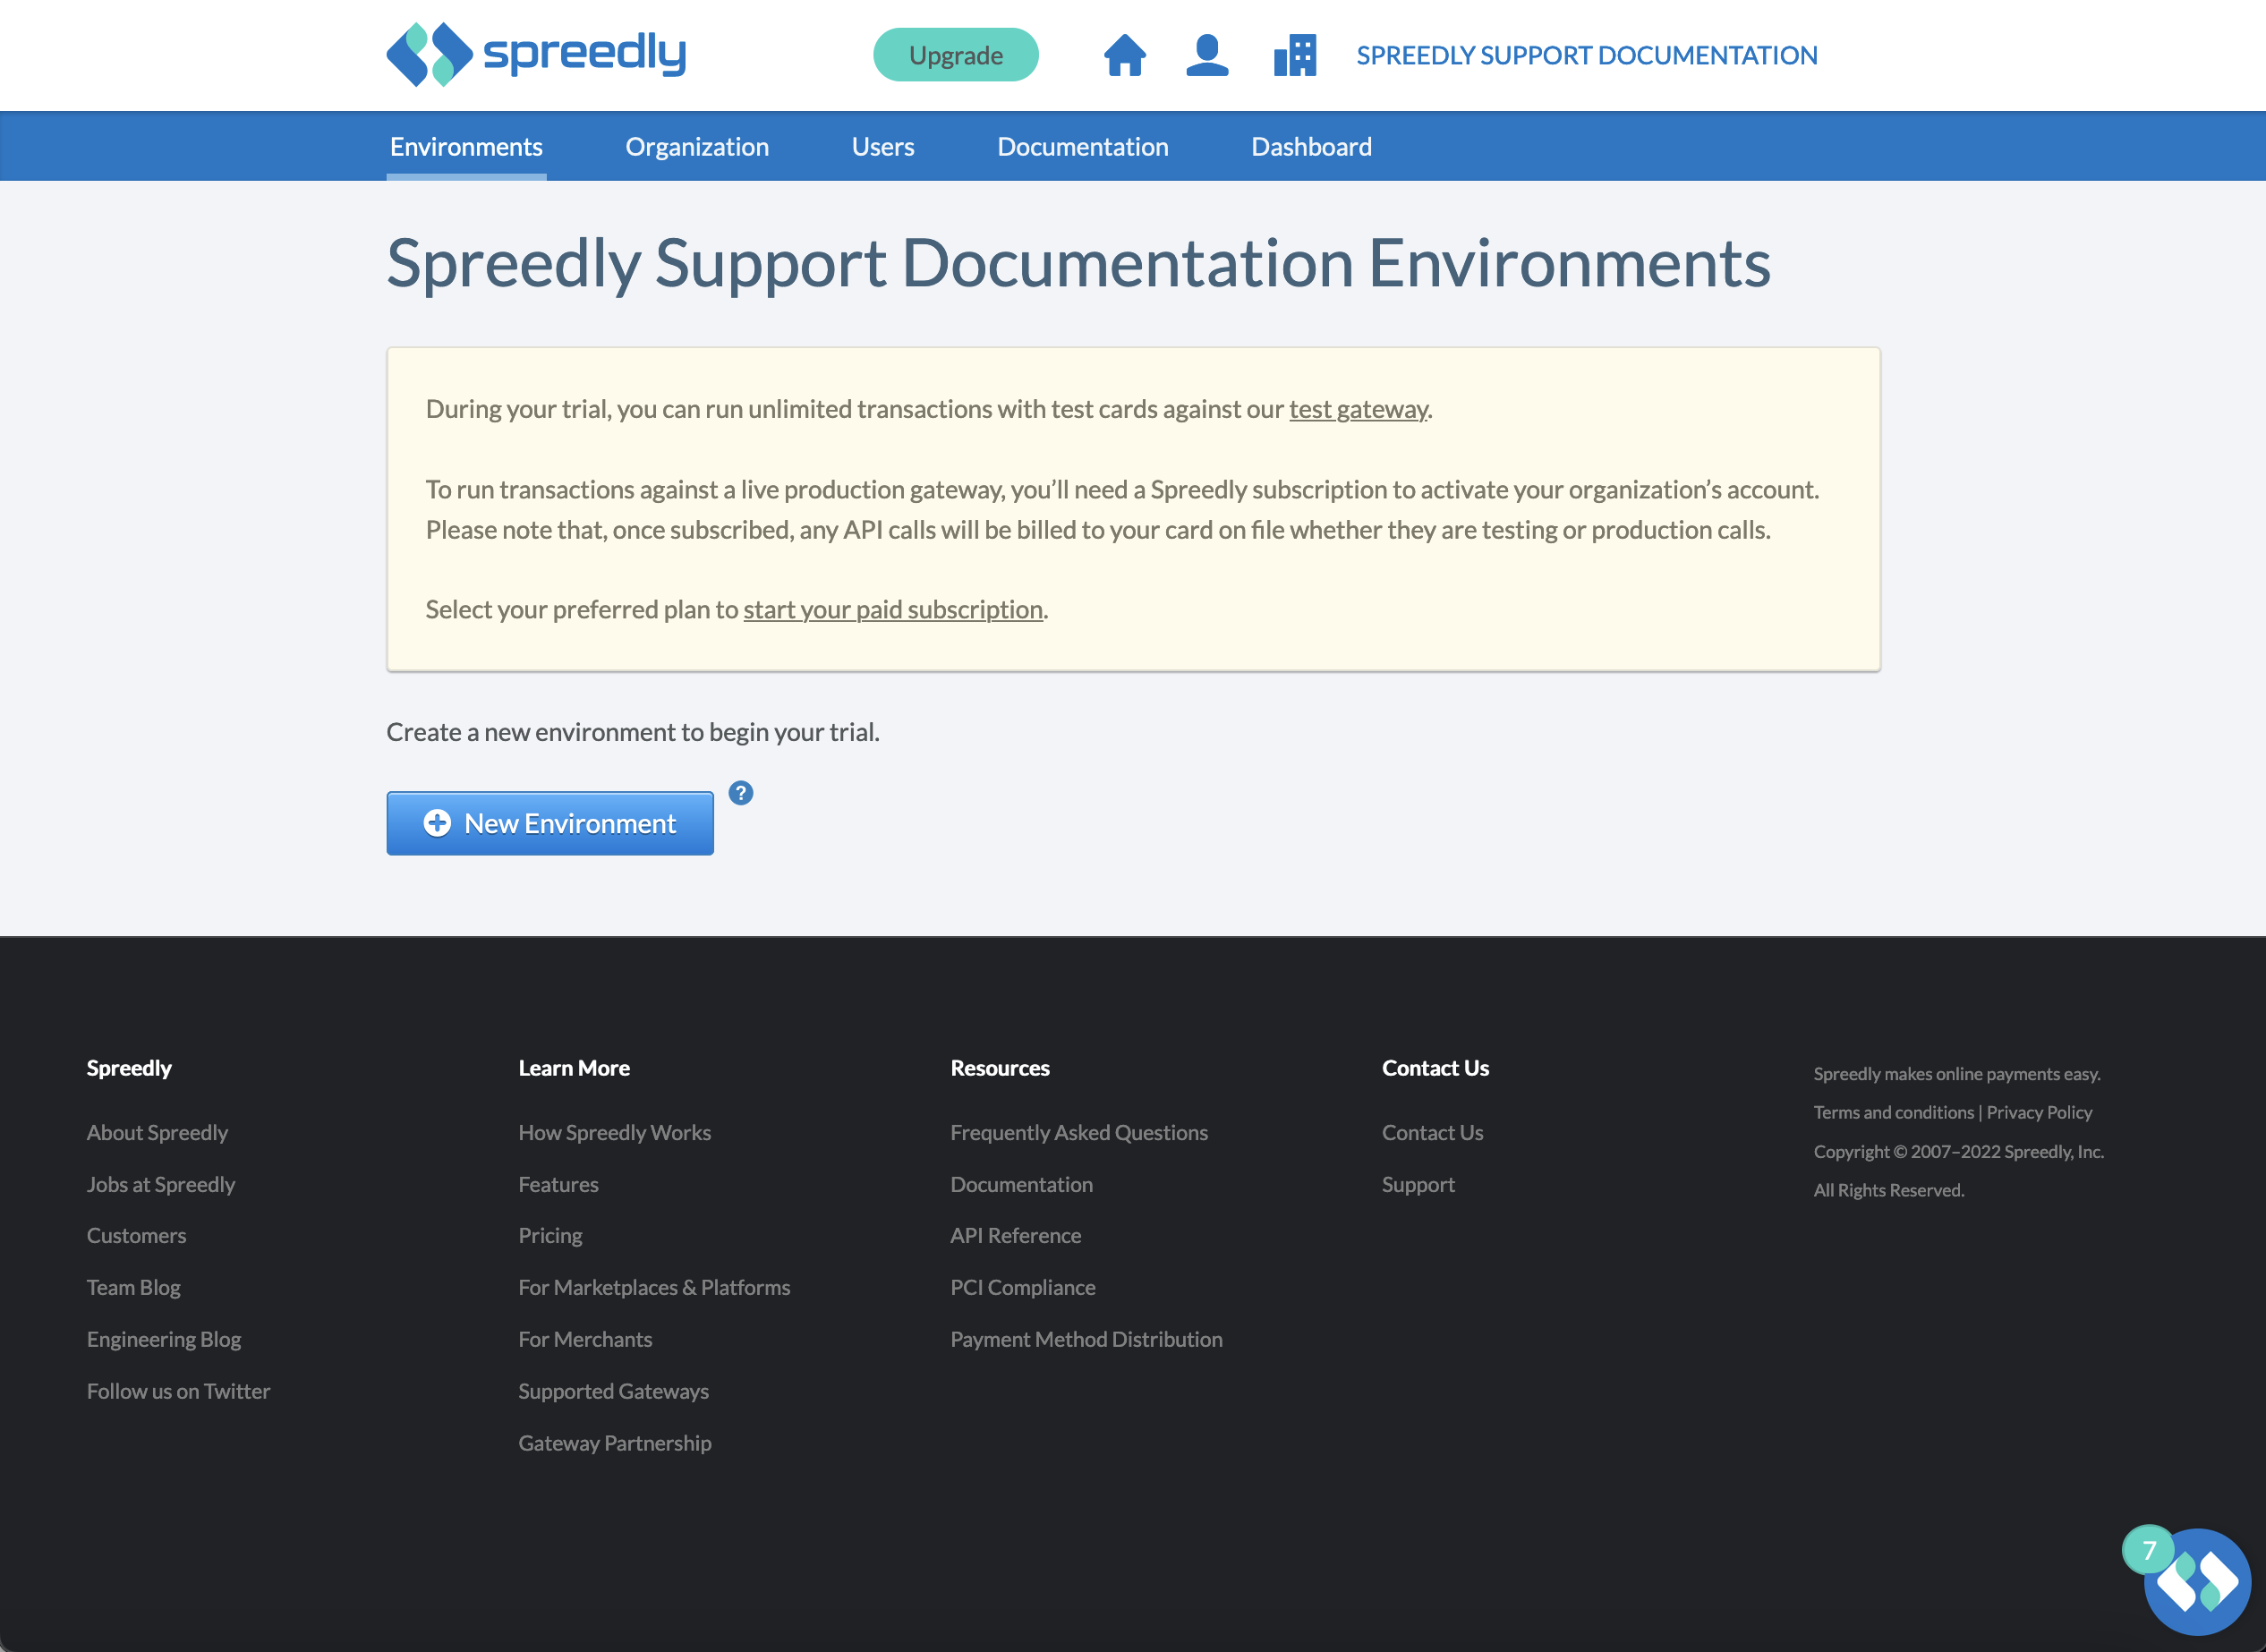Click the 'All Rights Reserved.' text

point(1889,1190)
